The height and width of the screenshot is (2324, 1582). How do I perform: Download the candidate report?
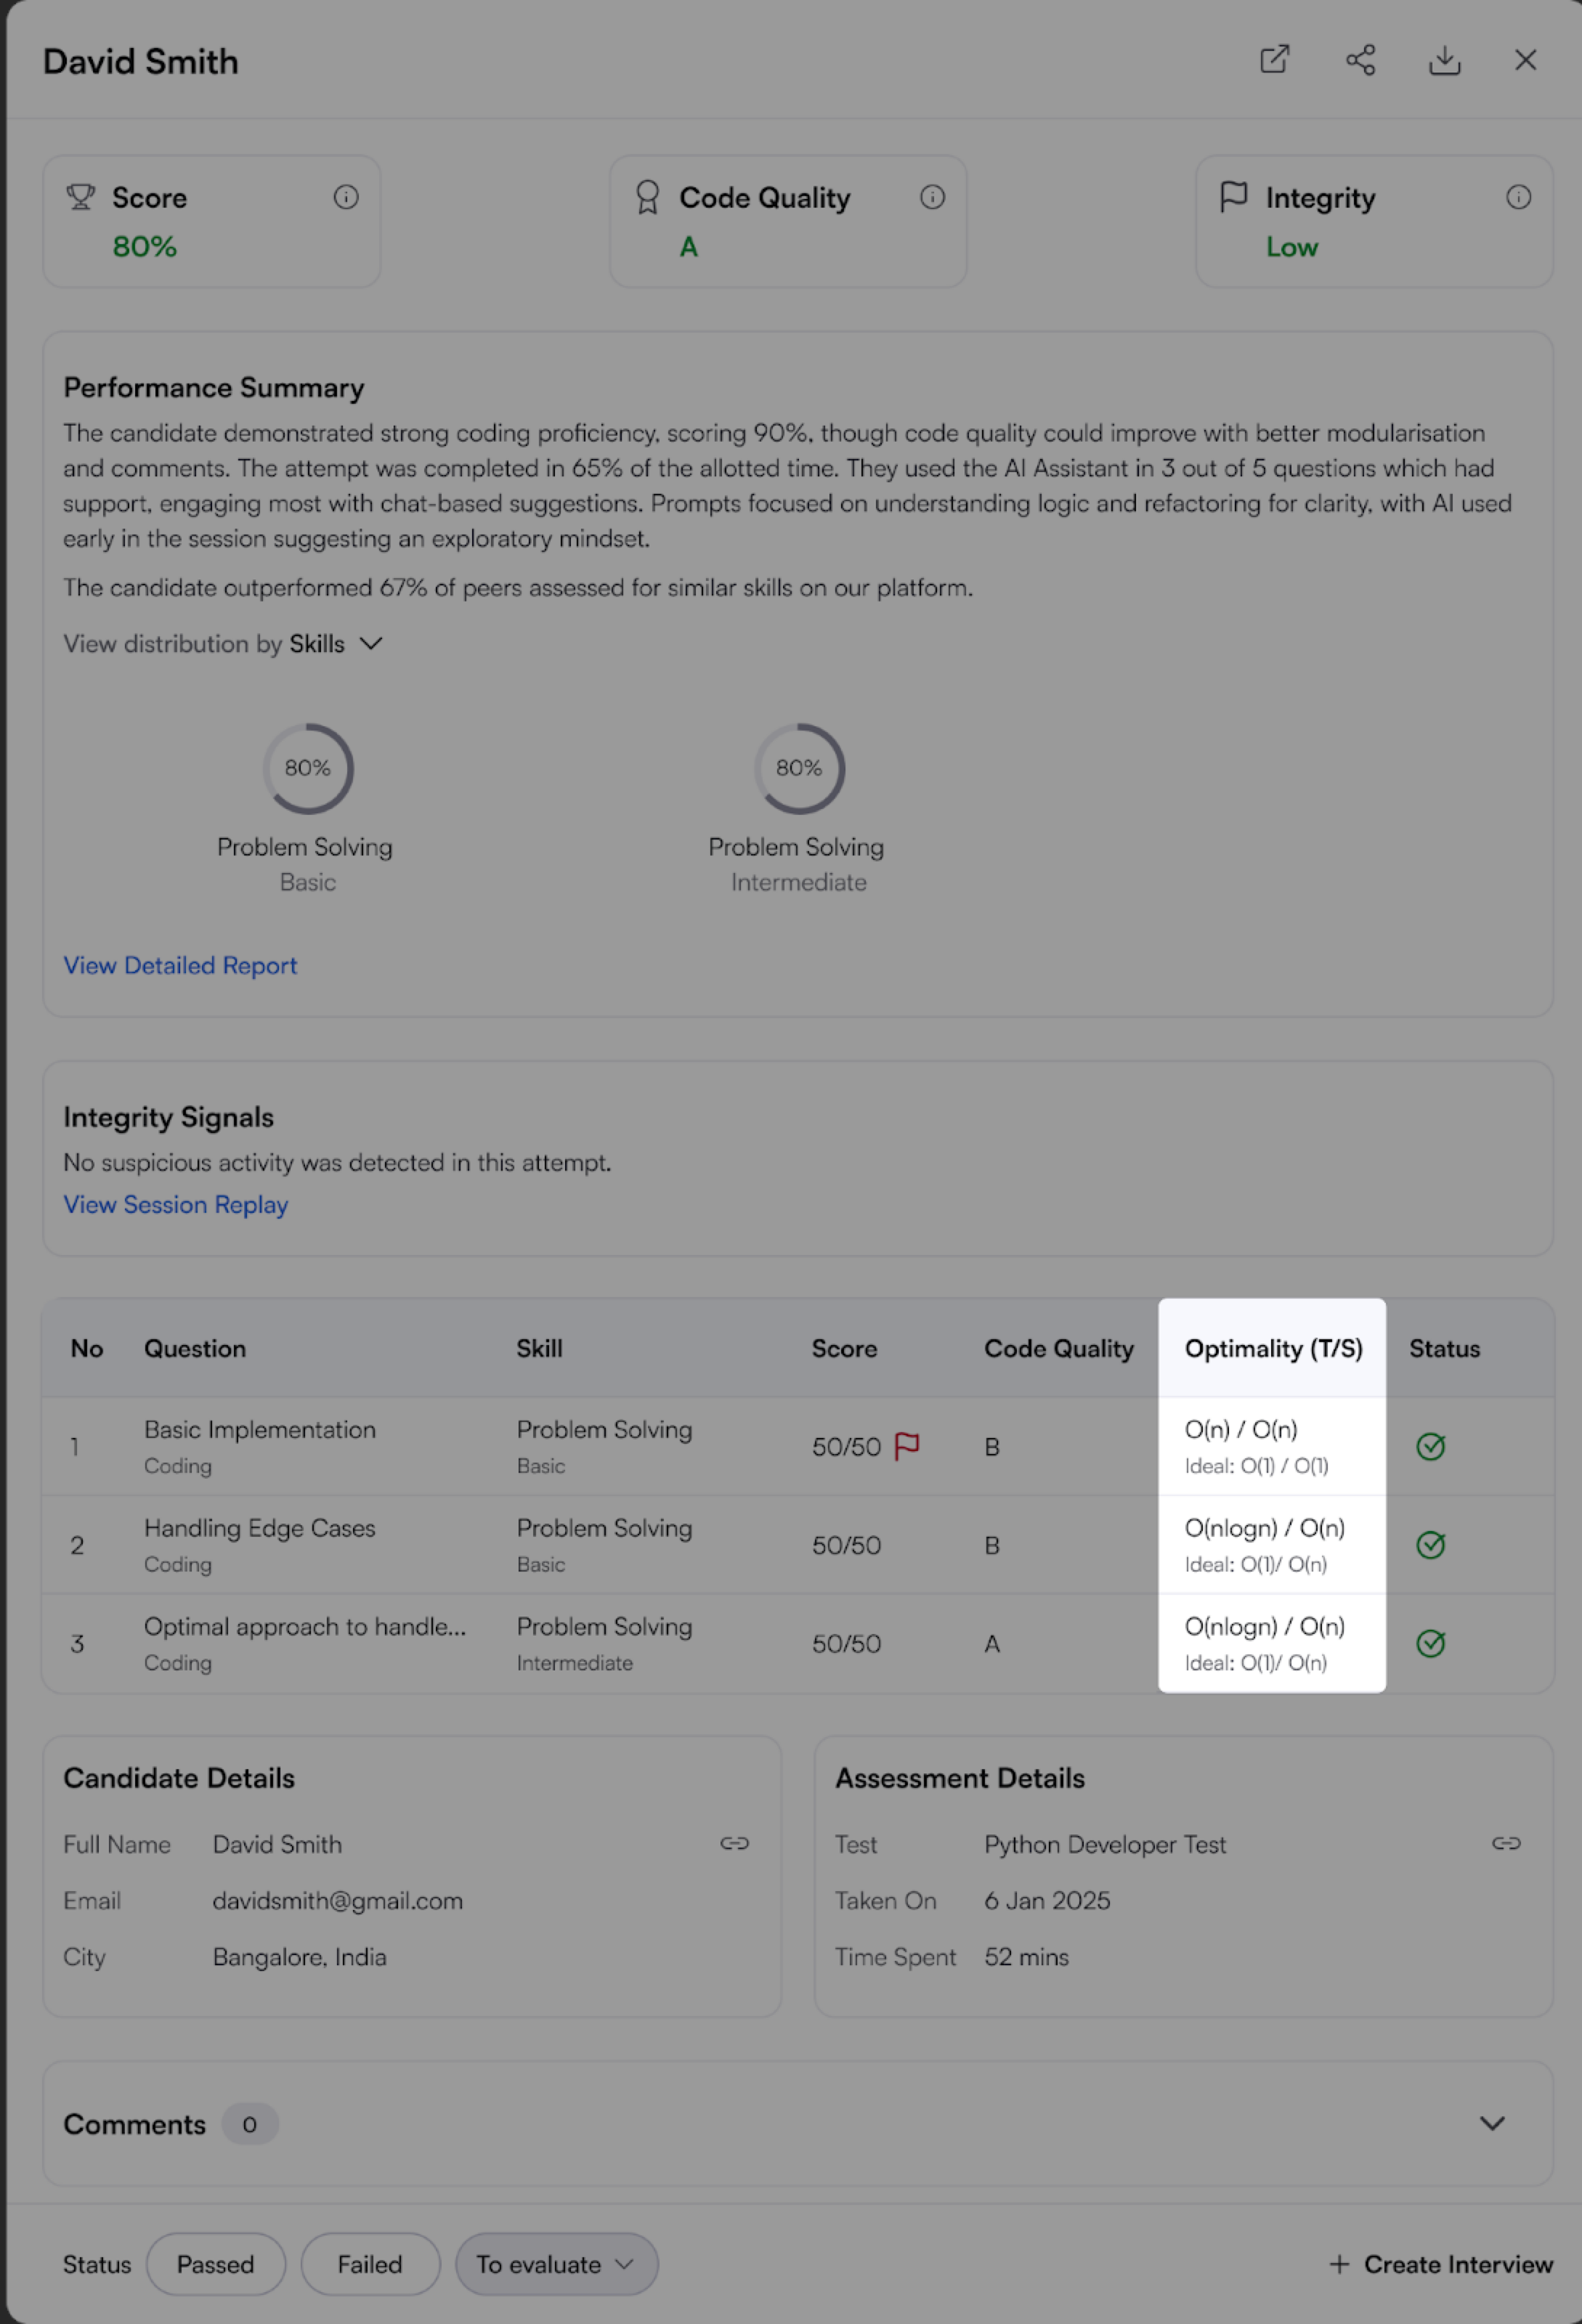coord(1444,60)
